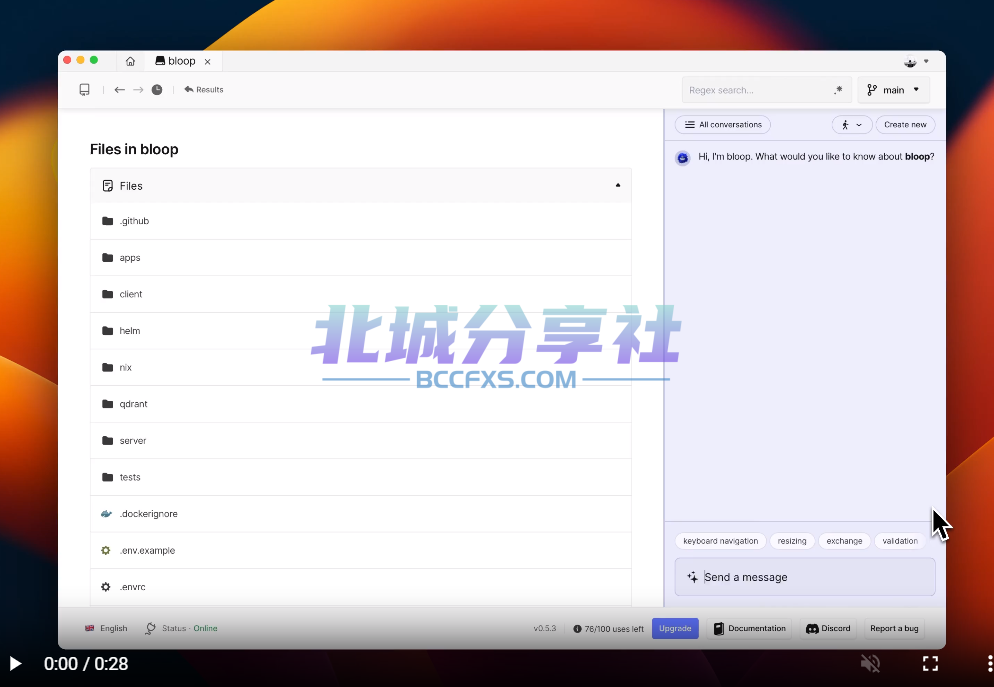Close the bloop tab
Viewport: 994px width, 687px height.
pyautogui.click(x=207, y=61)
